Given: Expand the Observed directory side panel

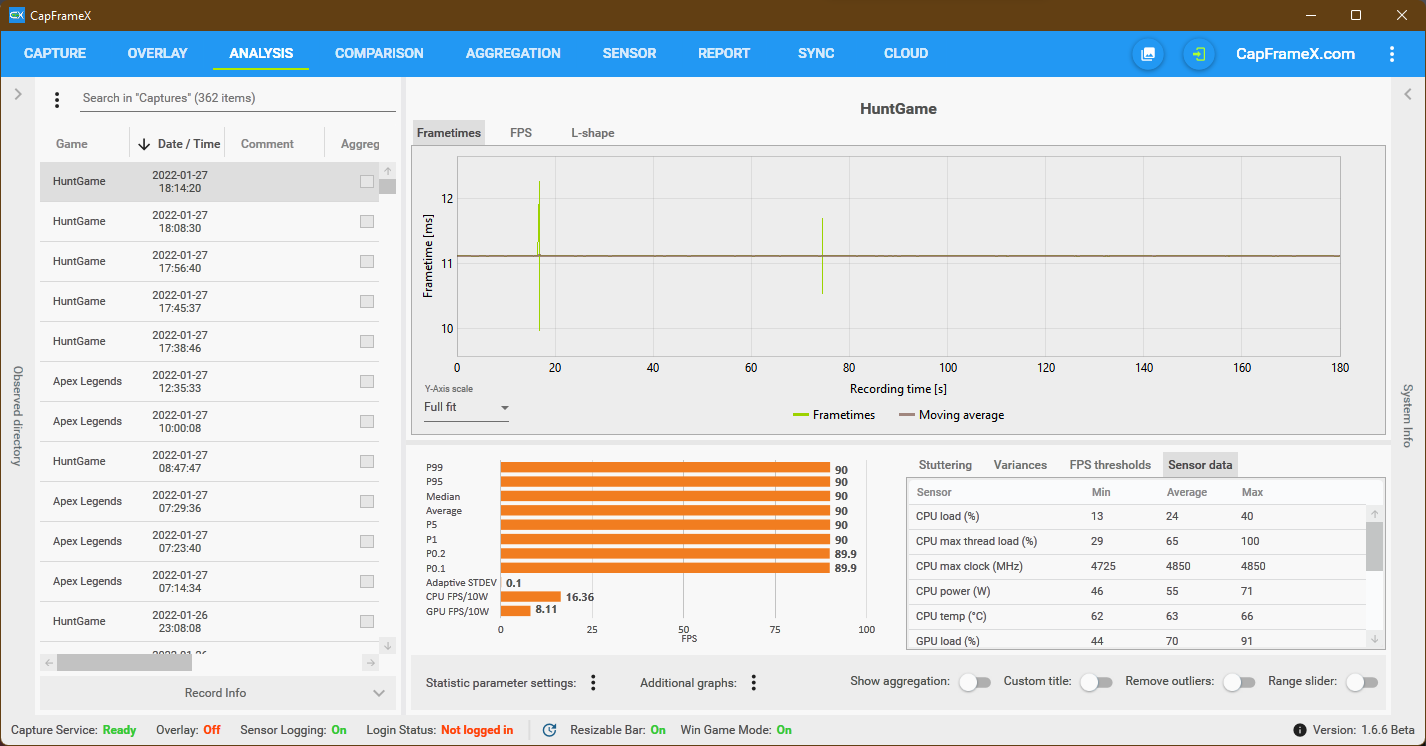Looking at the screenshot, I should (x=17, y=94).
